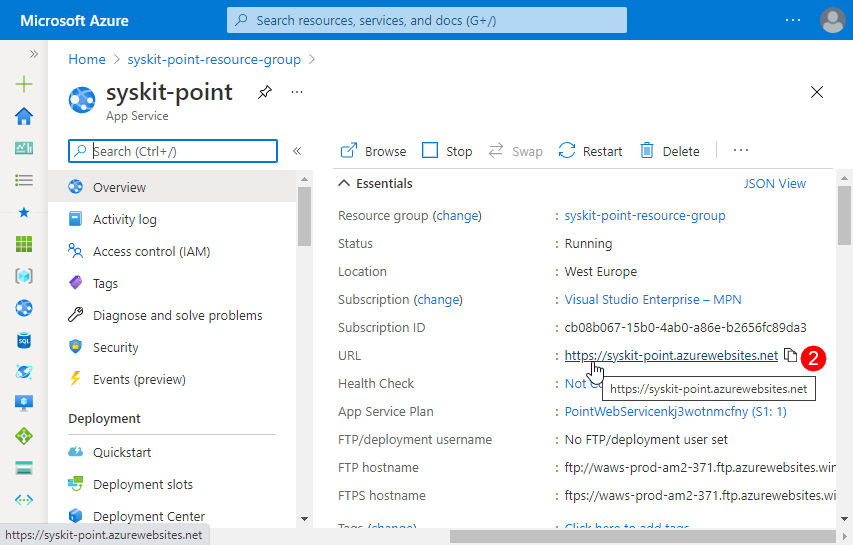This screenshot has height=545, width=853.
Task: Open https://syskit-point.azurewebsites.net URL link
Action: (671, 355)
